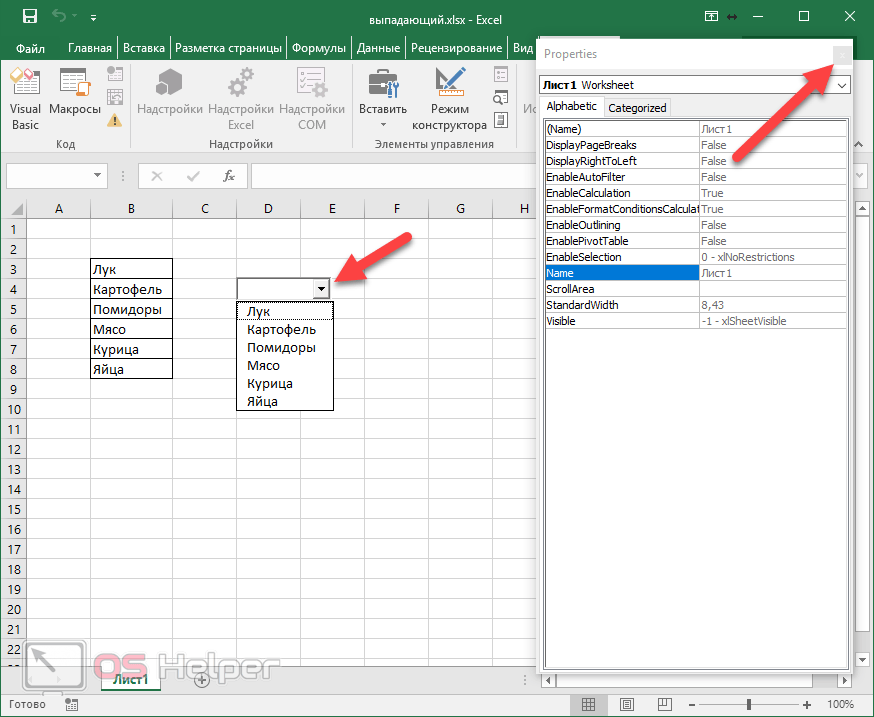Open the Макросы (Macros) dialog

(x=74, y=98)
